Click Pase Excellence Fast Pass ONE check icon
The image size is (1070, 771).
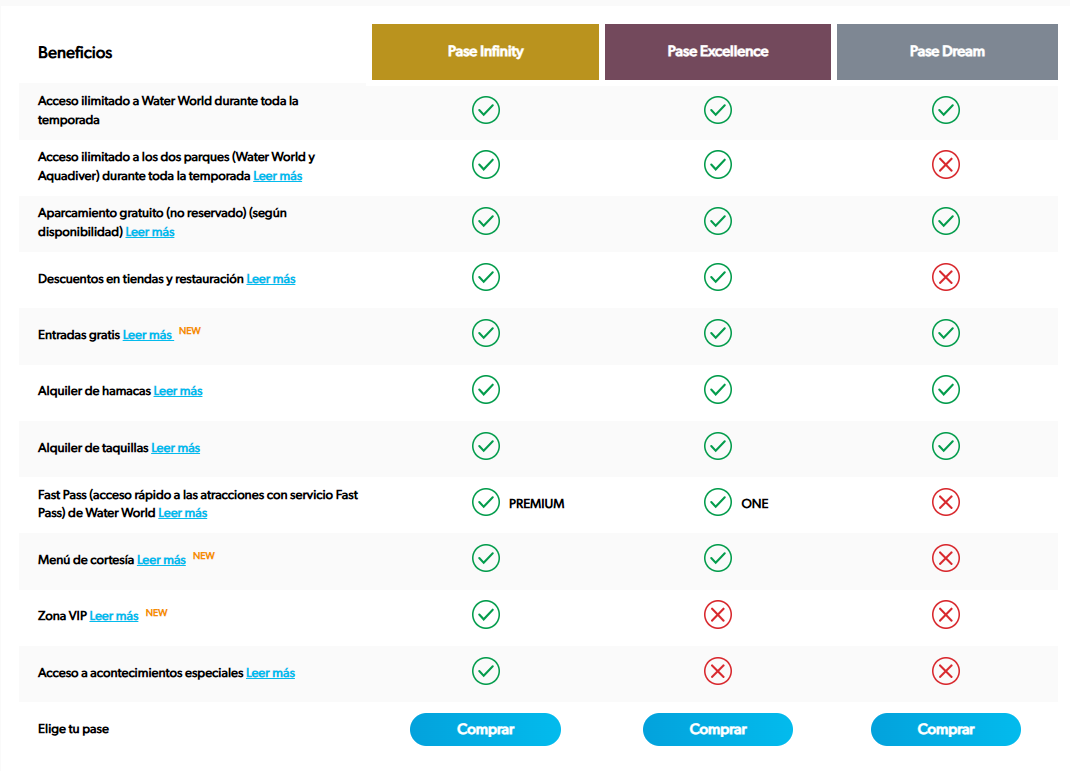pyautogui.click(x=717, y=502)
